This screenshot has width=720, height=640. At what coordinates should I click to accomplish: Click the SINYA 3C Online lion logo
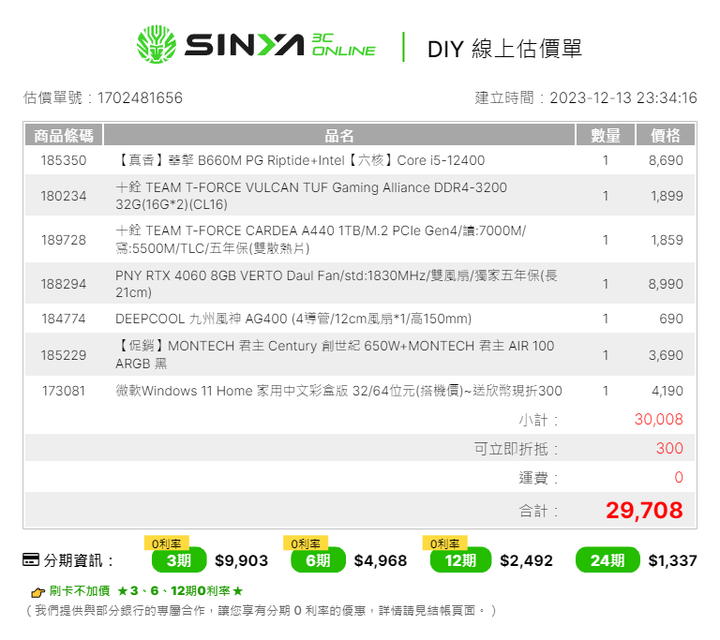tap(156, 44)
